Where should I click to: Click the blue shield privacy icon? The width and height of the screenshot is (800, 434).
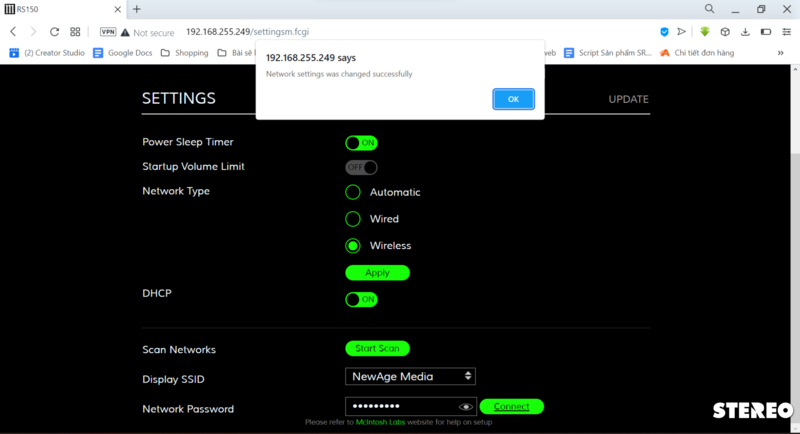point(664,32)
